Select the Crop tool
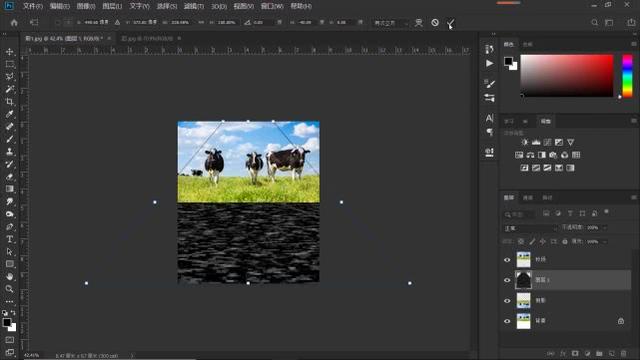Viewport: 640px width, 360px height. click(x=10, y=102)
